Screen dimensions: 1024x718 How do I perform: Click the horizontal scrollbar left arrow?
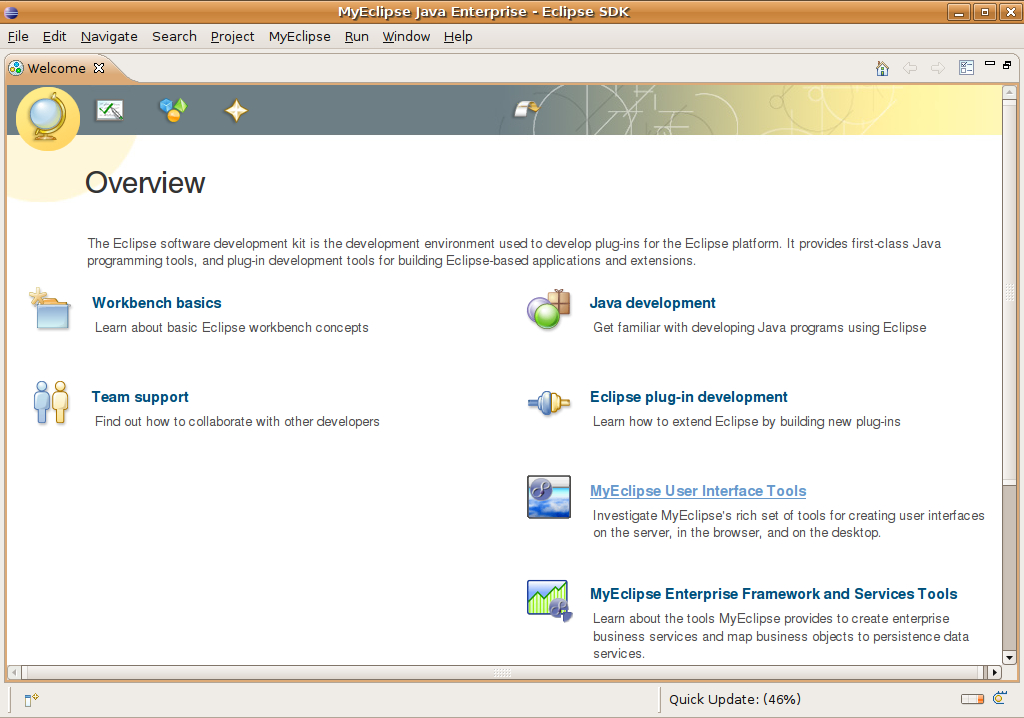(14, 672)
